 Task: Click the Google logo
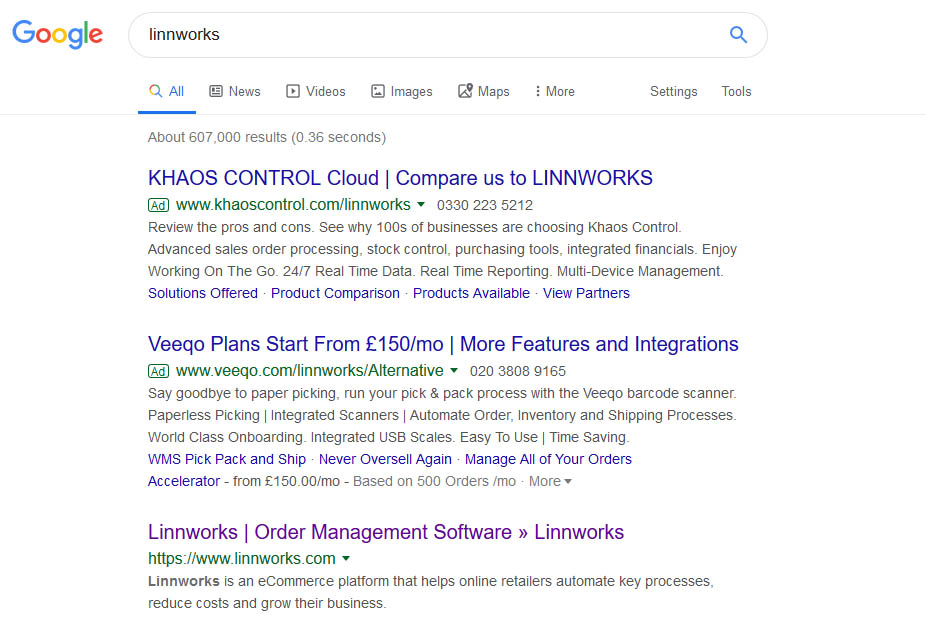click(58, 34)
